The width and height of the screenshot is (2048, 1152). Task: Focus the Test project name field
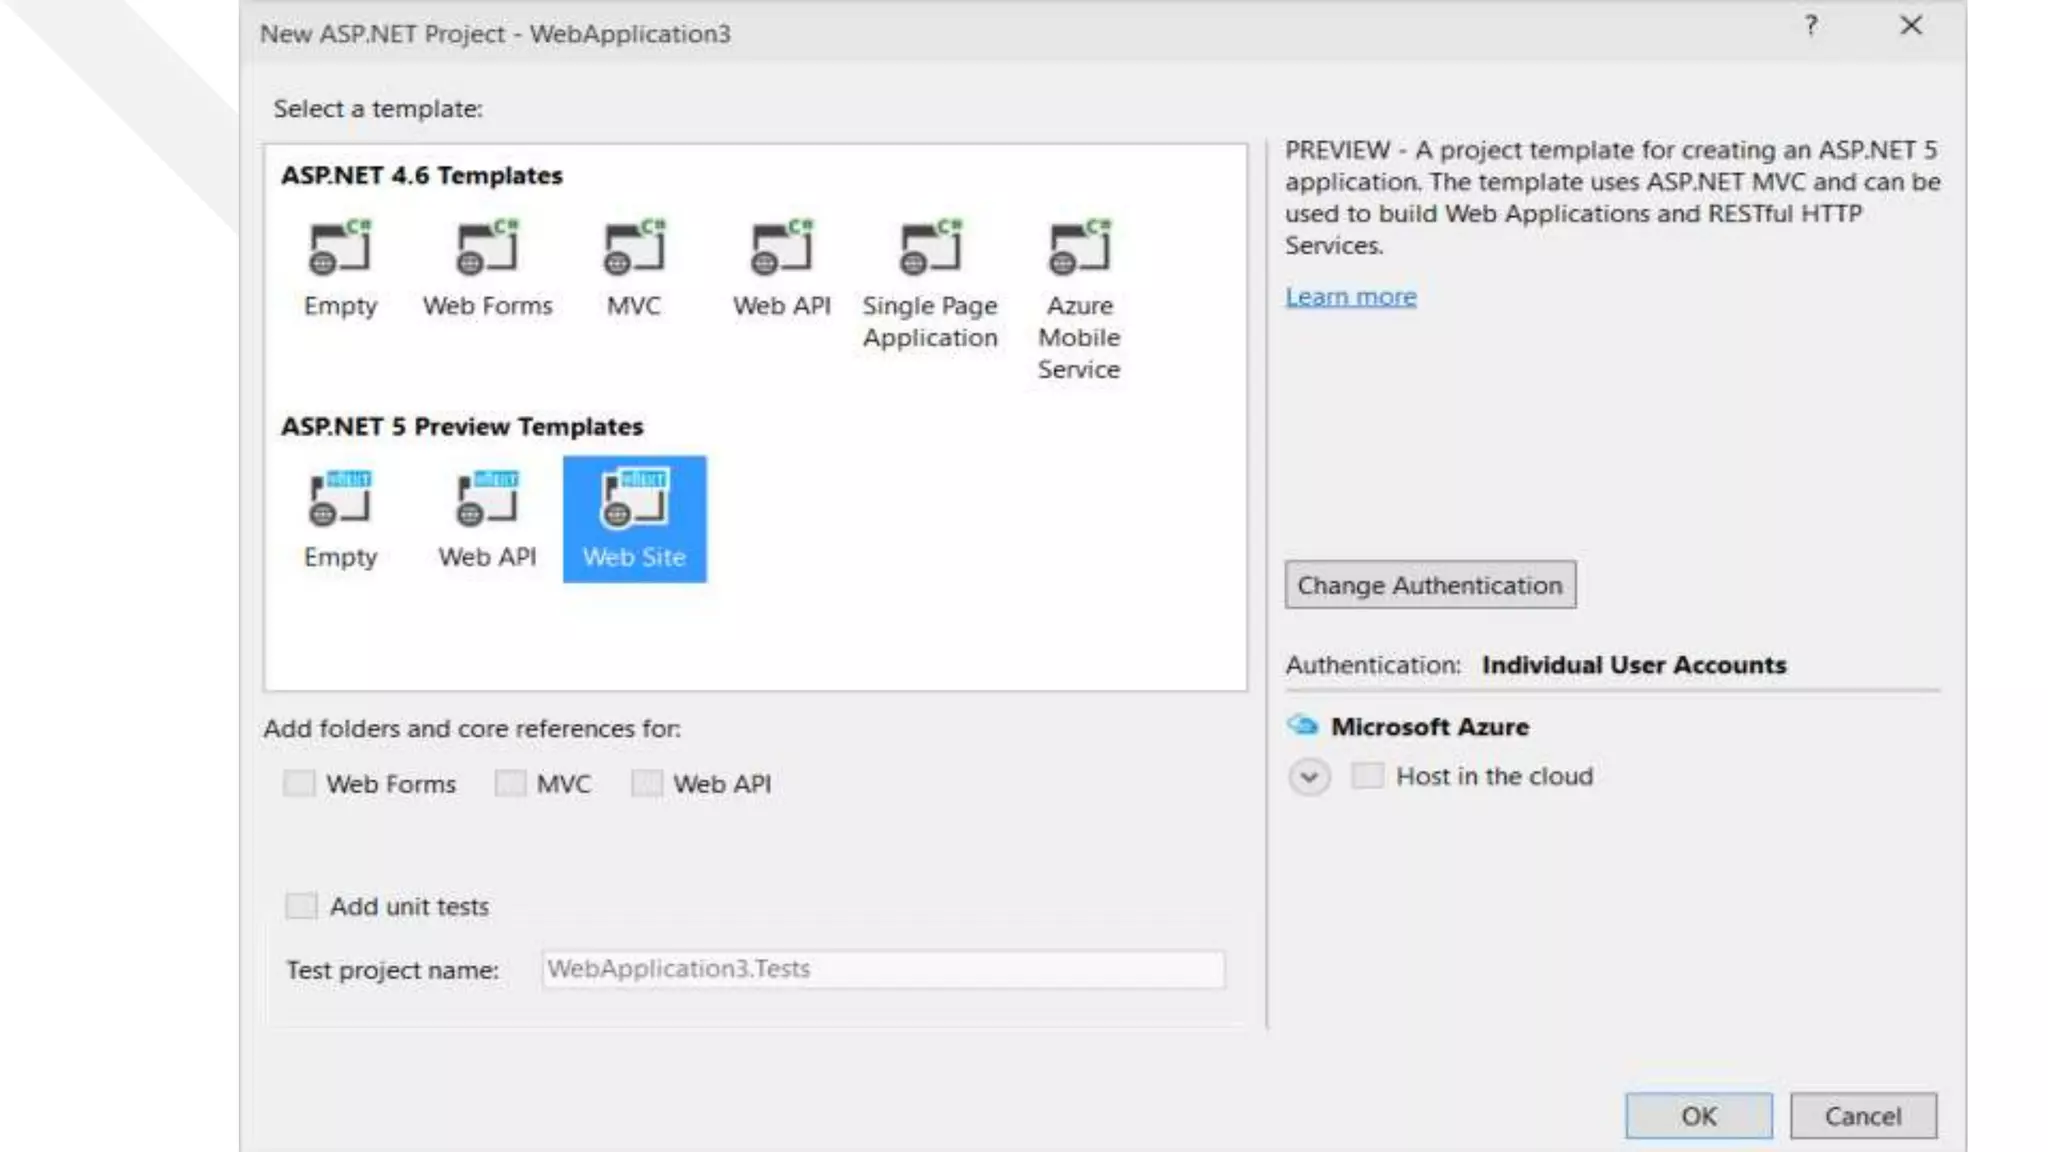click(883, 969)
